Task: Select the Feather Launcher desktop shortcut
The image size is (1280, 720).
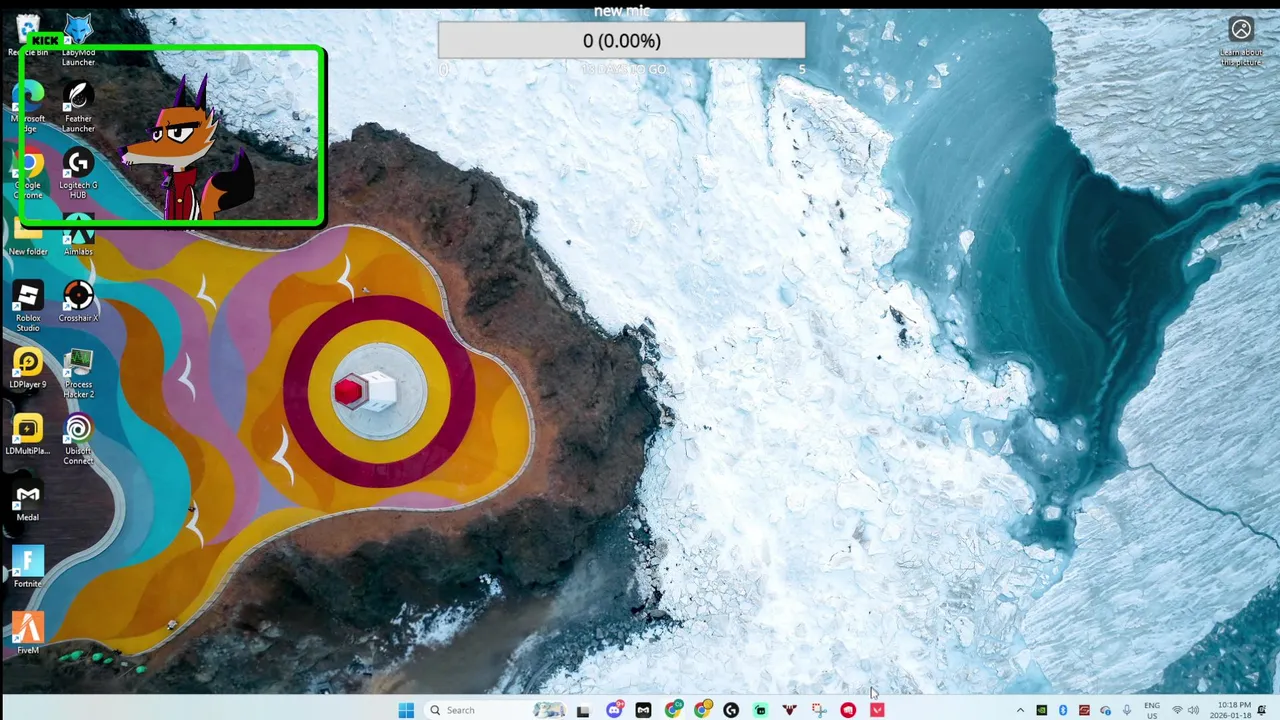Action: [78, 107]
